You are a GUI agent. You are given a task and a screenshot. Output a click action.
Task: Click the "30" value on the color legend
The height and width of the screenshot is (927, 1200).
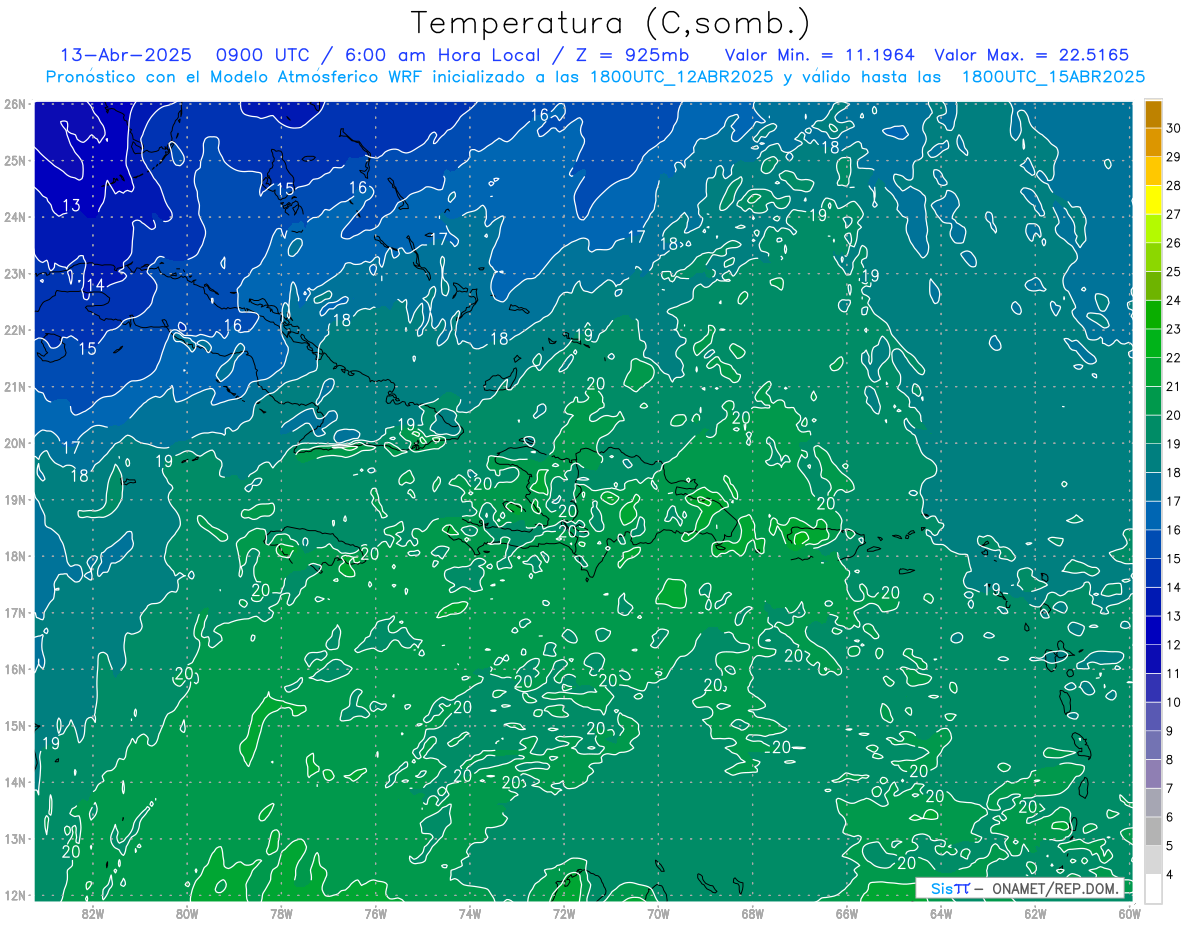point(1174,128)
